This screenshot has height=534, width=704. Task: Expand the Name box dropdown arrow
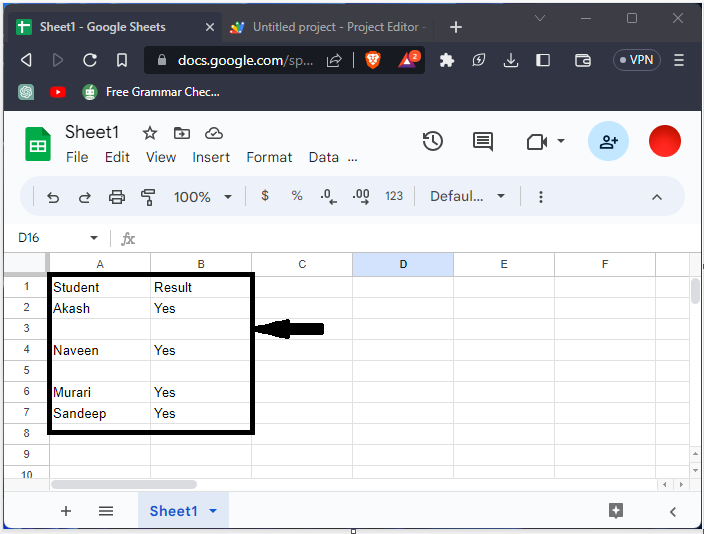tap(94, 238)
